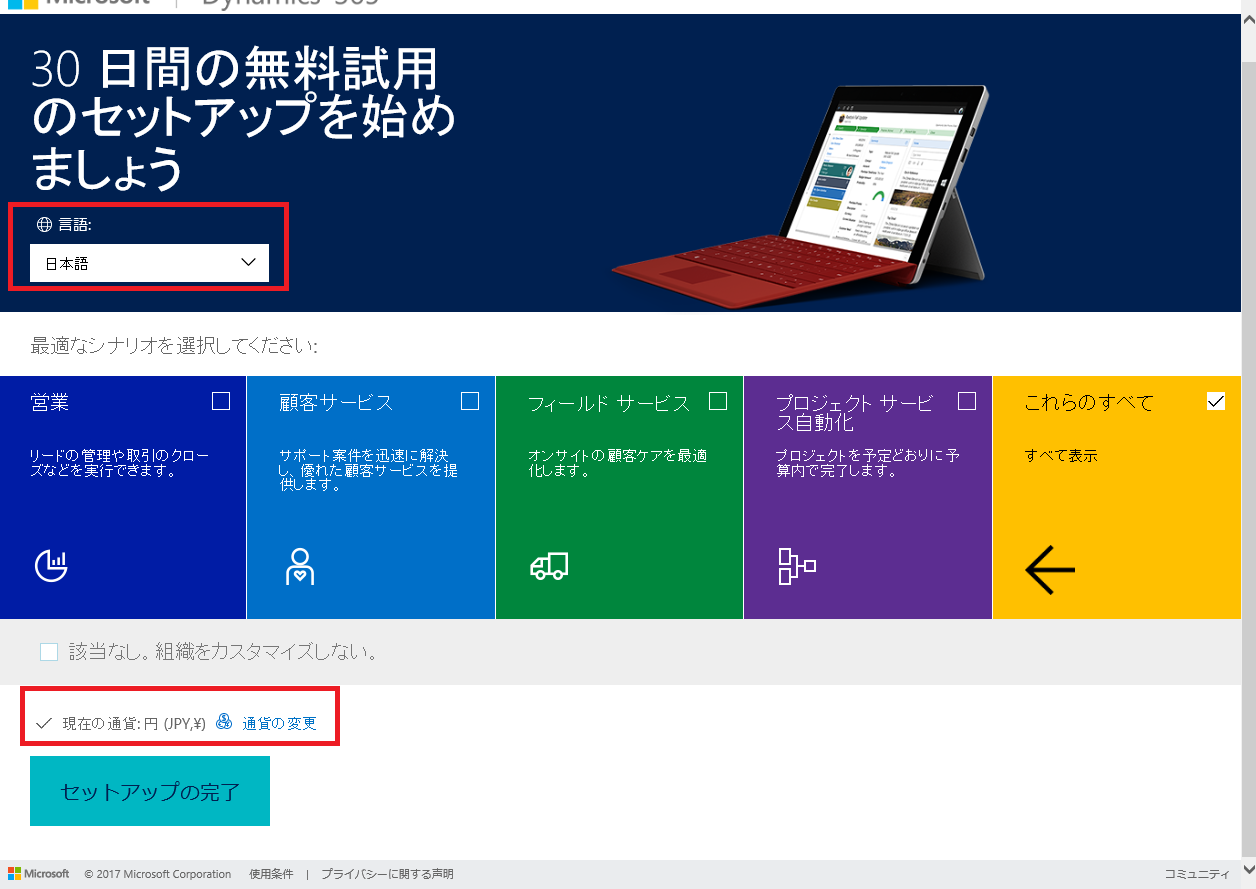
Task: Select the フィールド サービス truck icon
Action: [x=551, y=566]
